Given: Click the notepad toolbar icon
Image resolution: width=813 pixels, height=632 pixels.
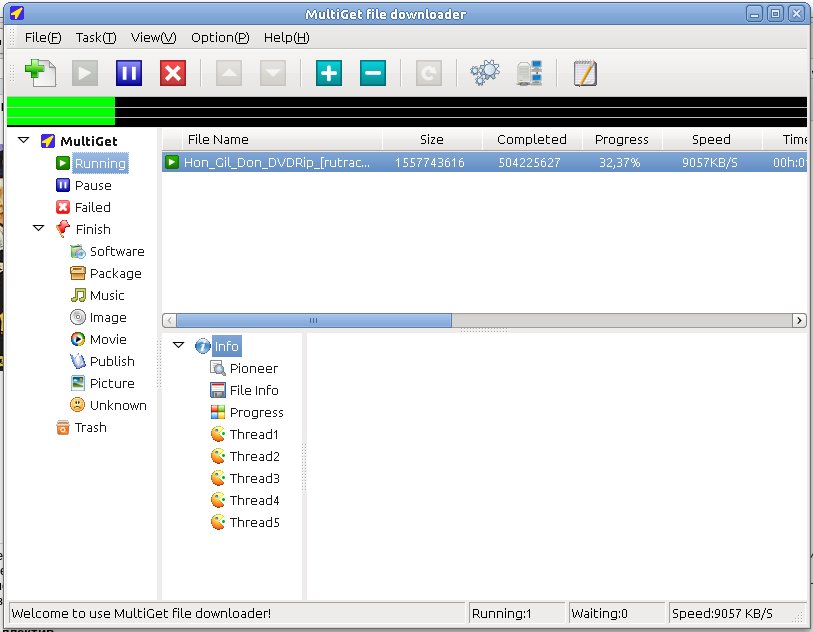Looking at the screenshot, I should click(x=585, y=73).
